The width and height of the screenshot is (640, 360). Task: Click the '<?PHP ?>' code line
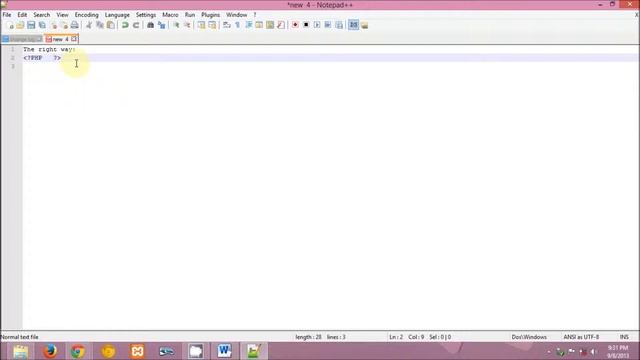(x=42, y=58)
